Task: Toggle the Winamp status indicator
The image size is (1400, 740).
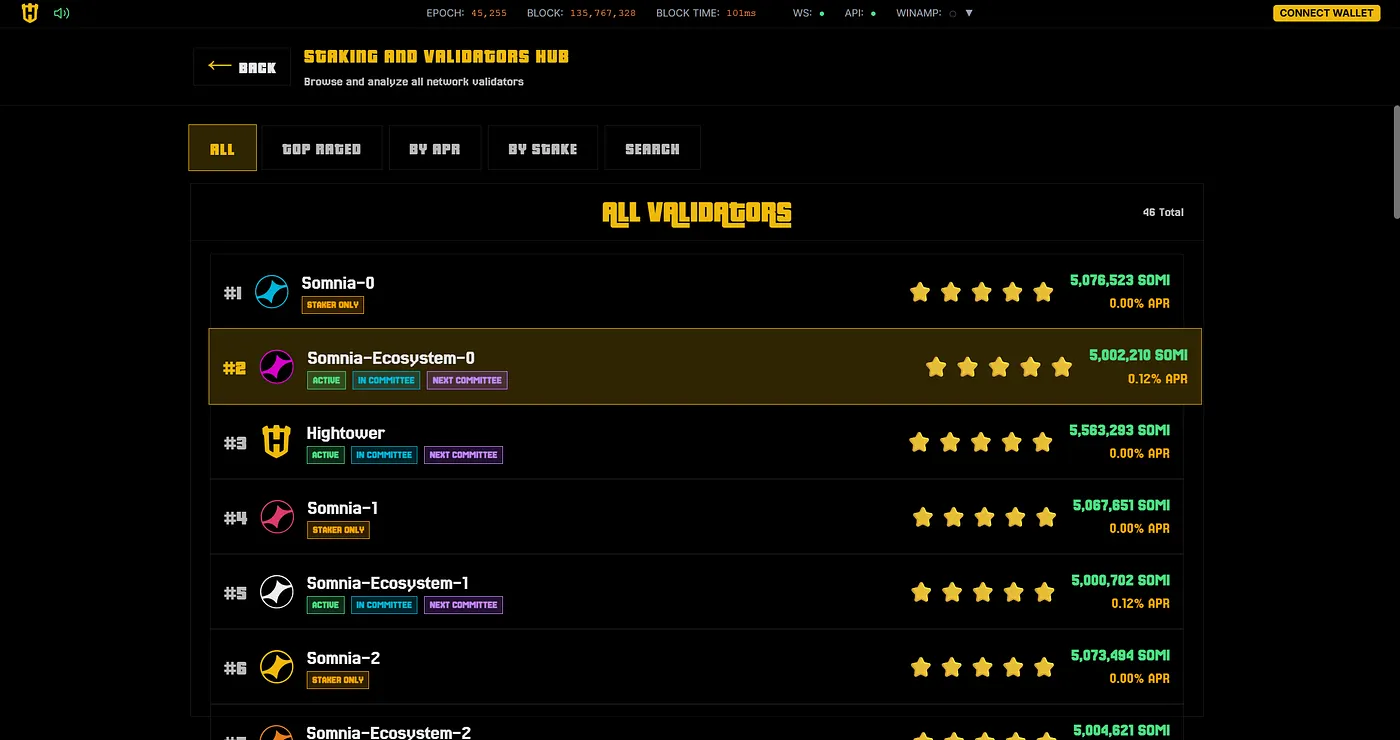Action: [953, 14]
